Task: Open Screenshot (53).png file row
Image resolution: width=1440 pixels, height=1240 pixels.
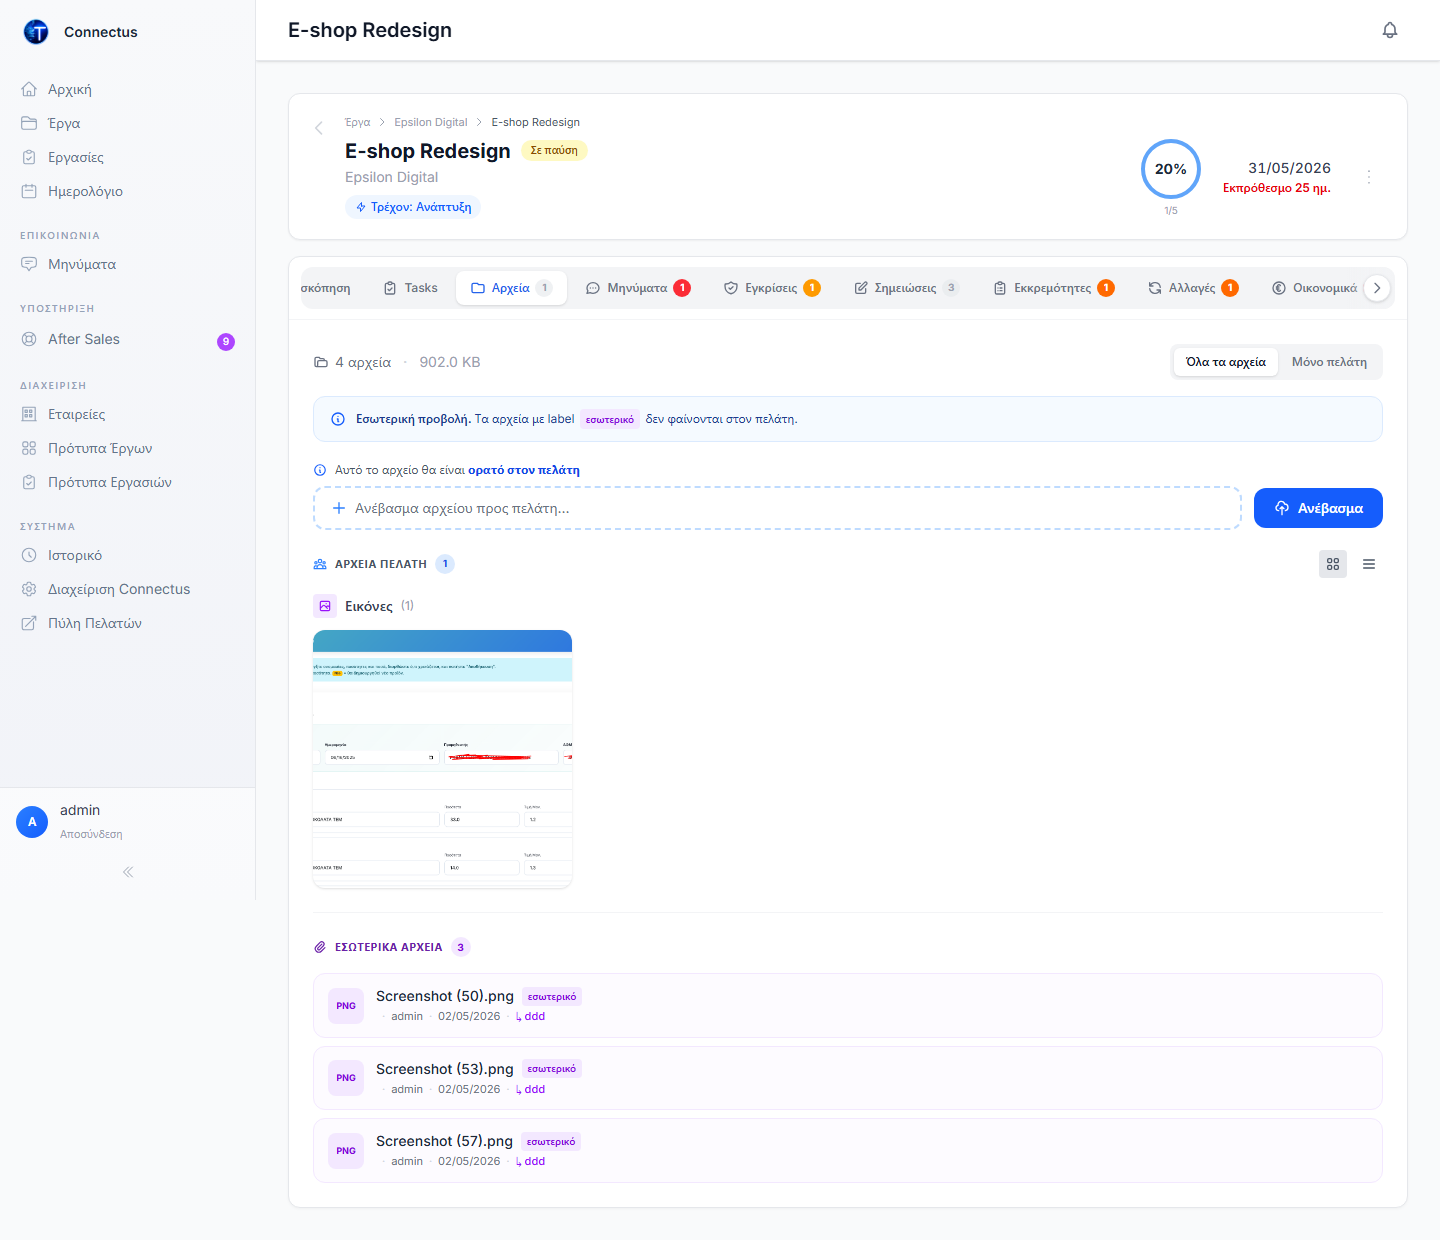Action: tap(848, 1078)
